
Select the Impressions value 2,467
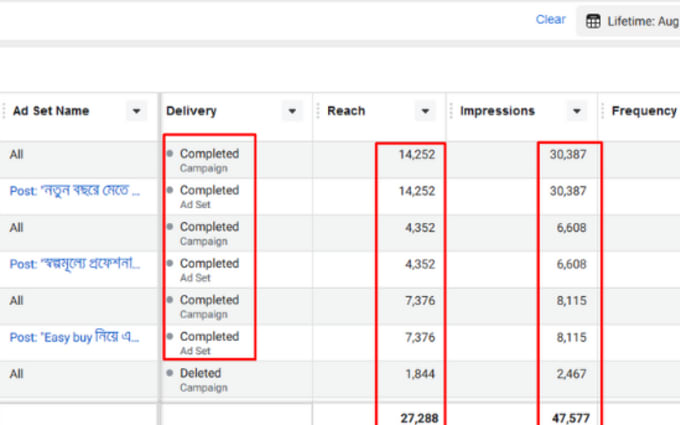pos(572,374)
